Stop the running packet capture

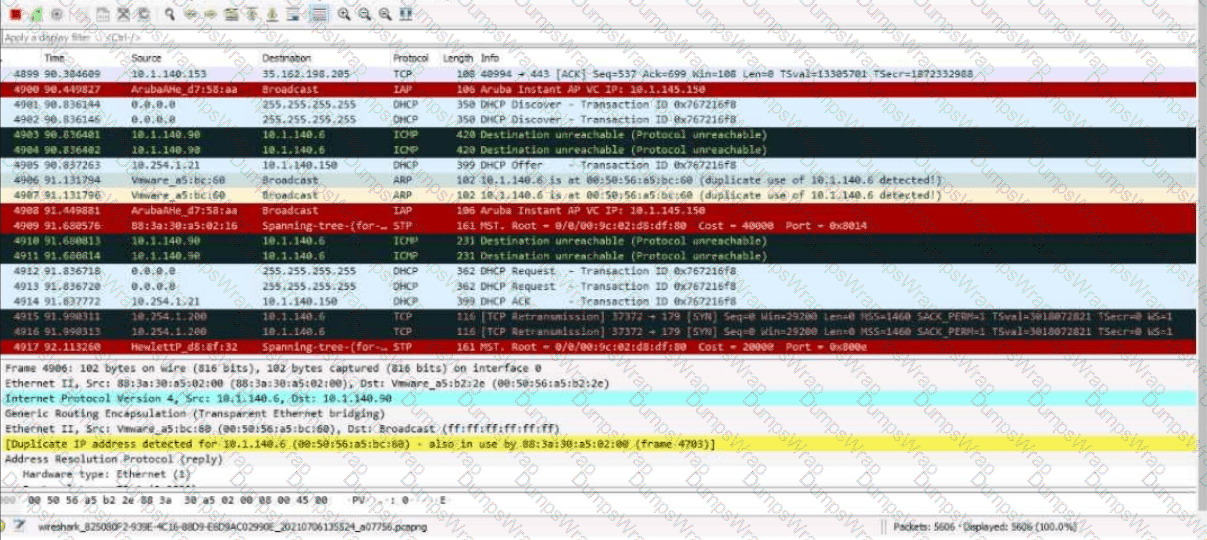tap(15, 14)
